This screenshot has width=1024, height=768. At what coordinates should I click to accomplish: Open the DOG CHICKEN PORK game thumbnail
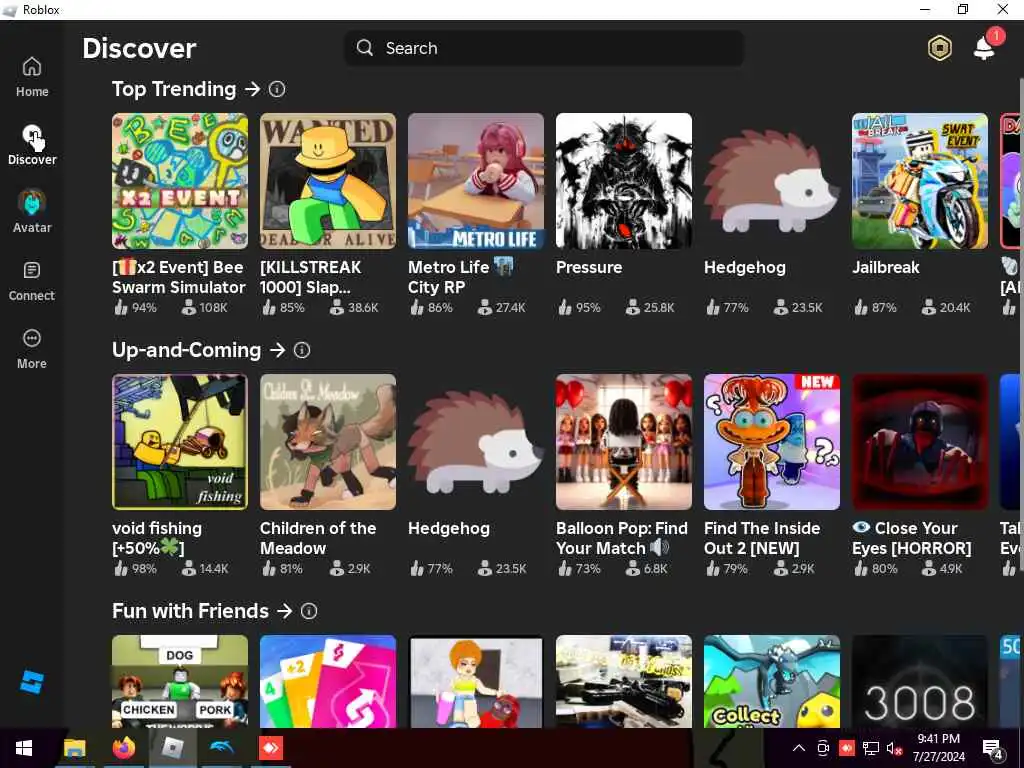coord(180,681)
